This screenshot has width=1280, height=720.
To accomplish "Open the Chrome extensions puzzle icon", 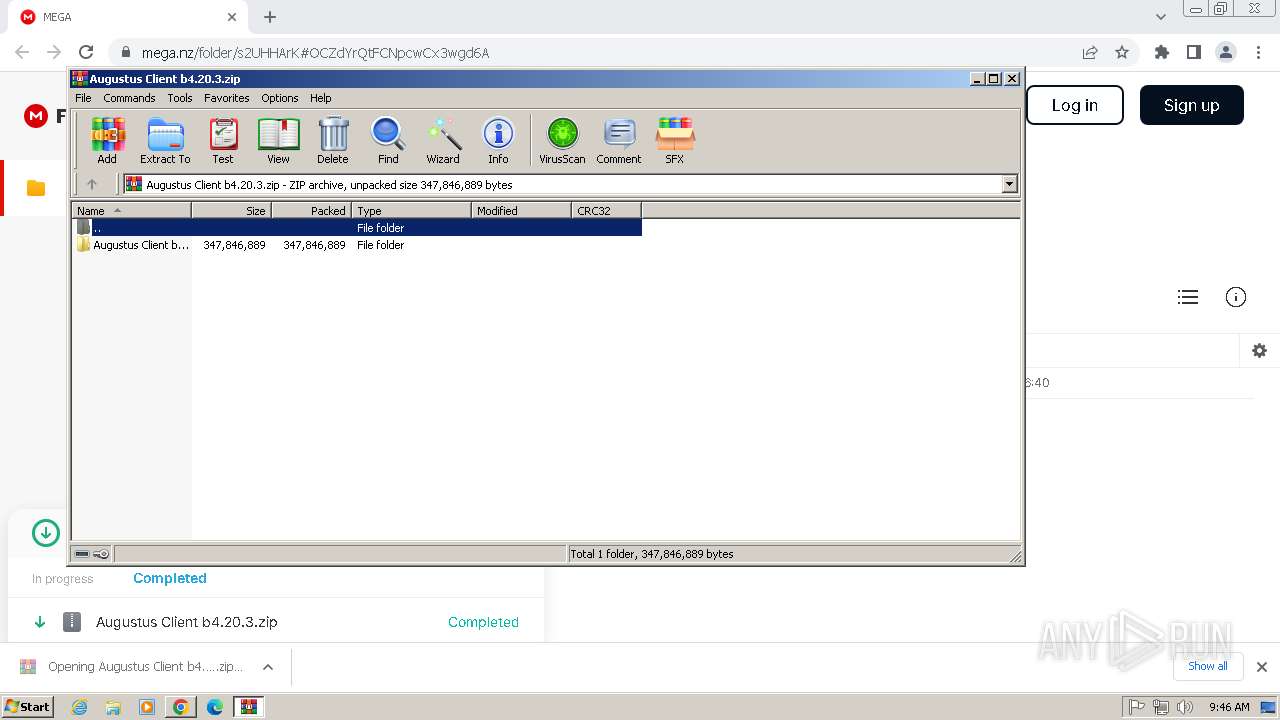I will click(1161, 52).
